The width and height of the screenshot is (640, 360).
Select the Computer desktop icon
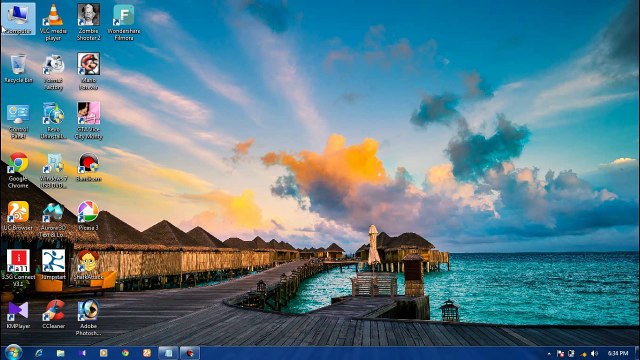(x=18, y=19)
